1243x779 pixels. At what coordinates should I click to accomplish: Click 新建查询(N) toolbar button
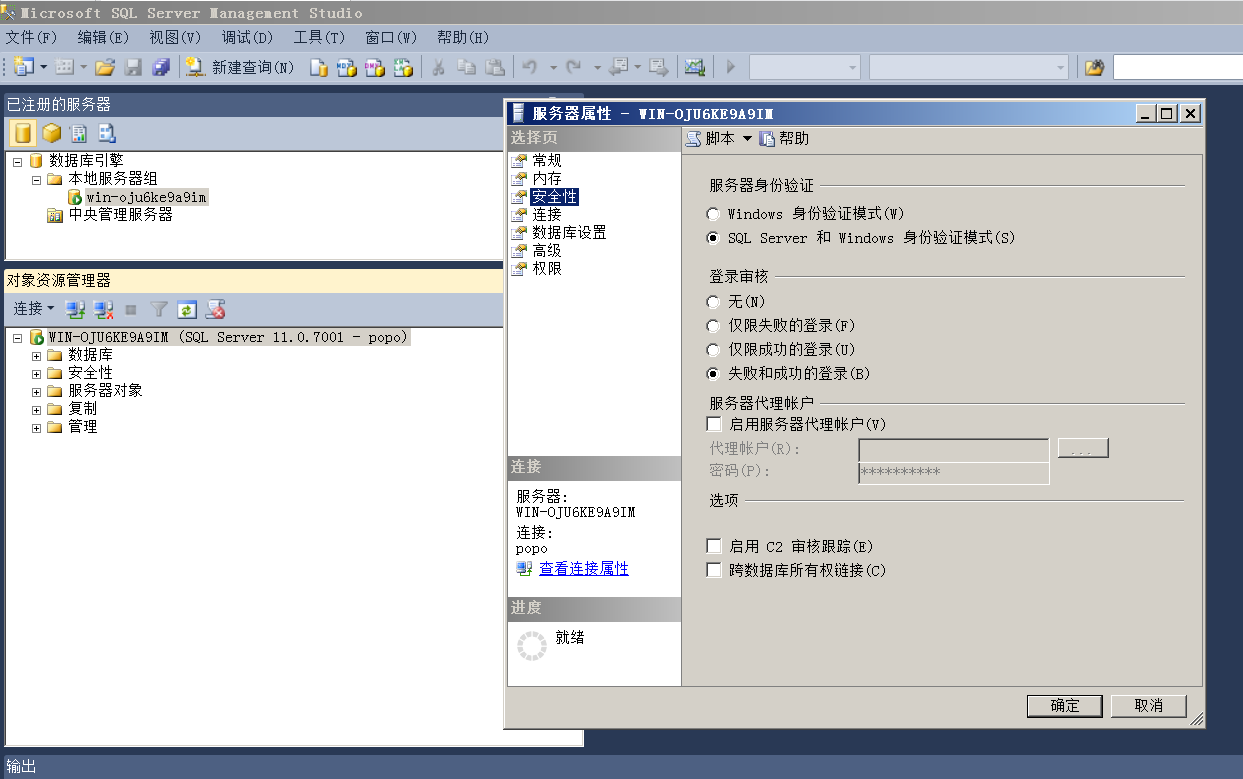pos(241,67)
